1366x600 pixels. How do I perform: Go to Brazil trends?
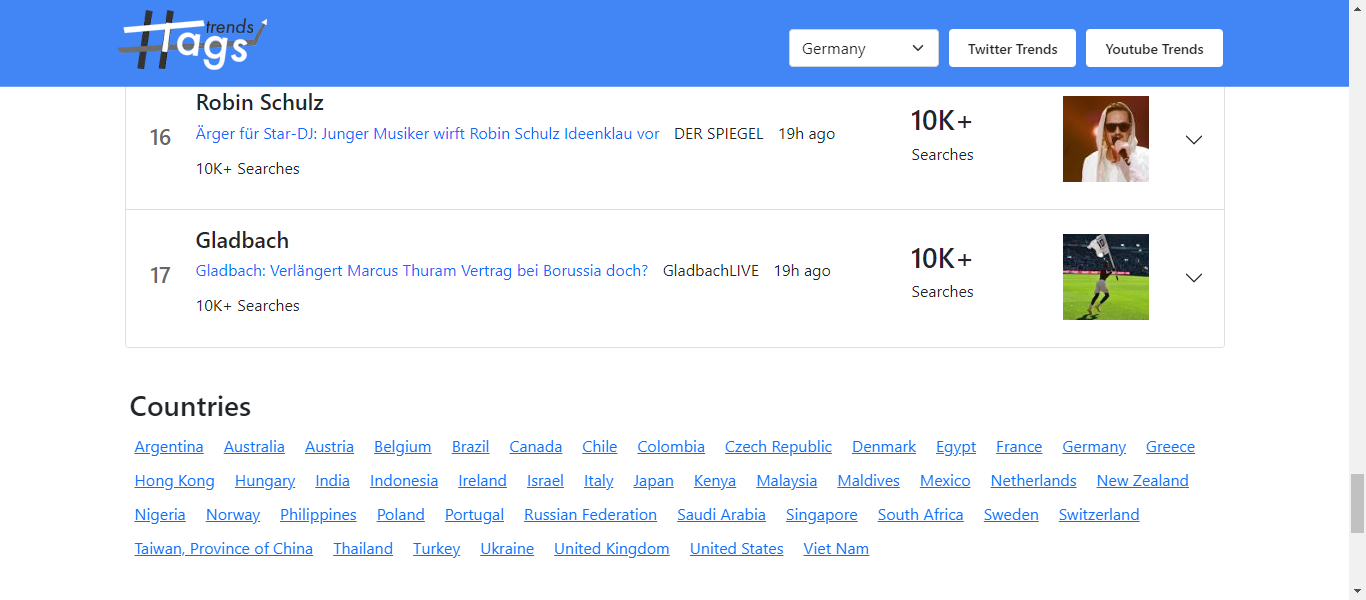(x=470, y=447)
